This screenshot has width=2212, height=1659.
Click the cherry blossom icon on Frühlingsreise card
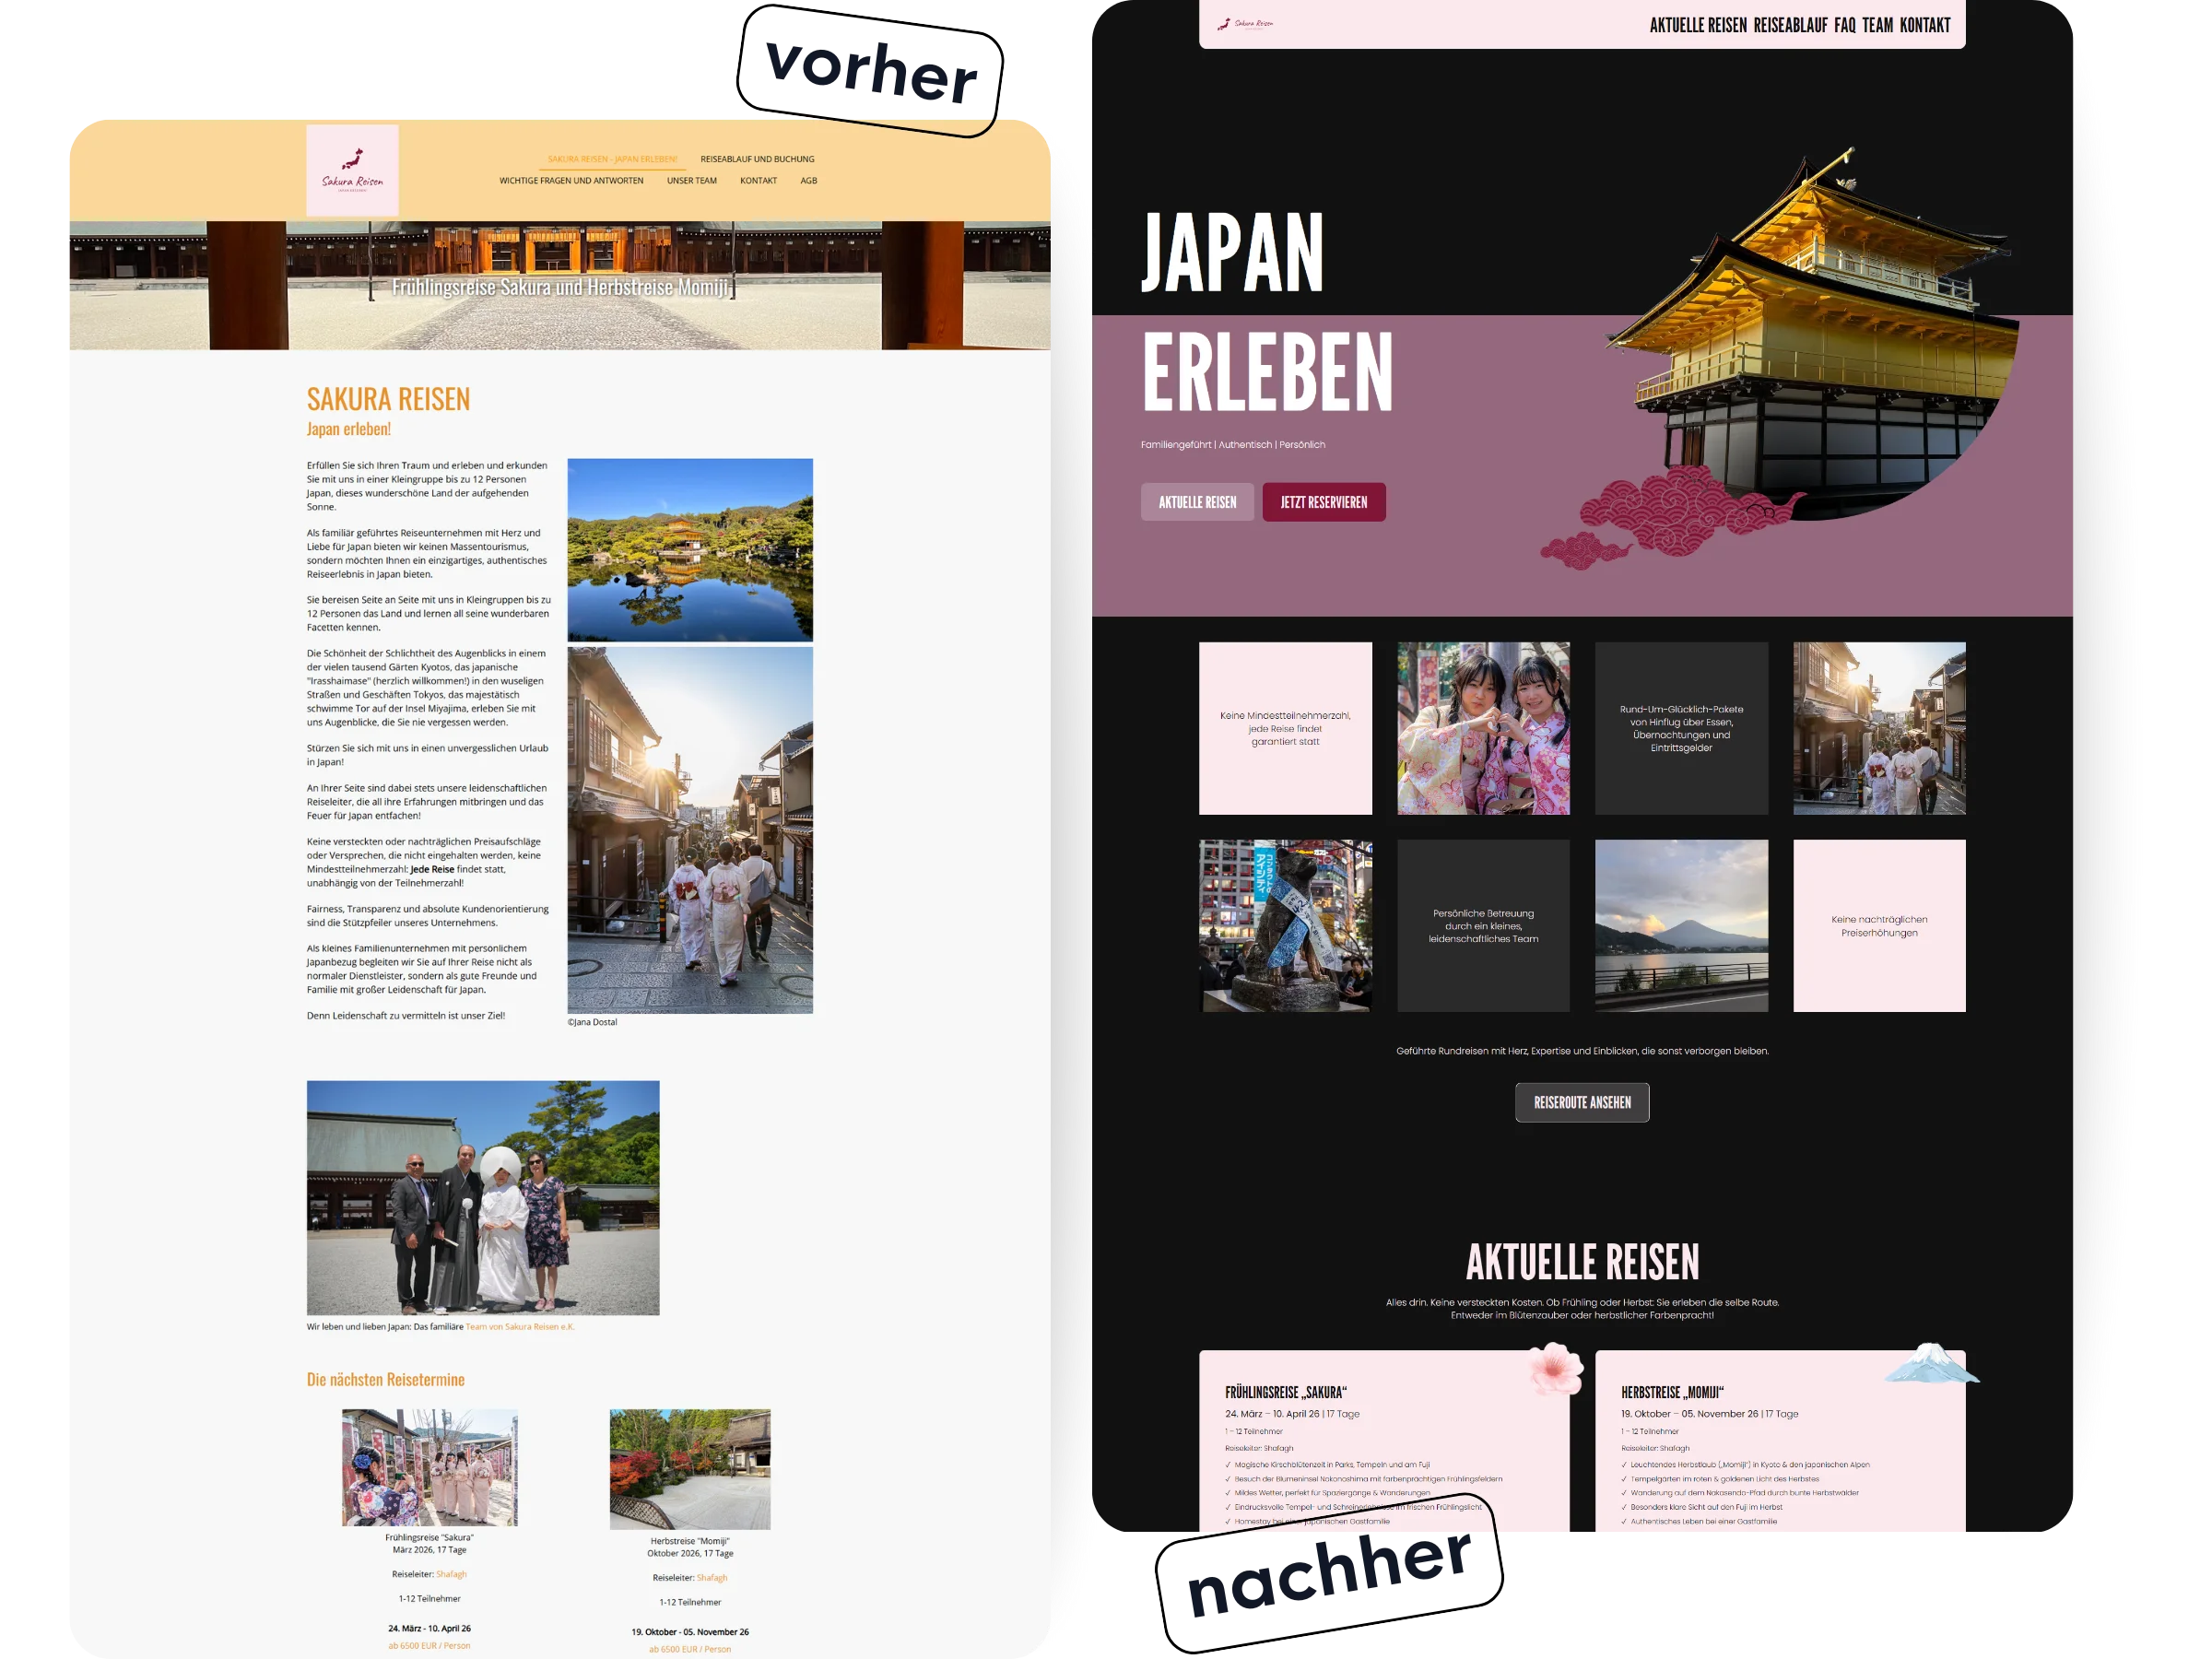[x=1555, y=1370]
